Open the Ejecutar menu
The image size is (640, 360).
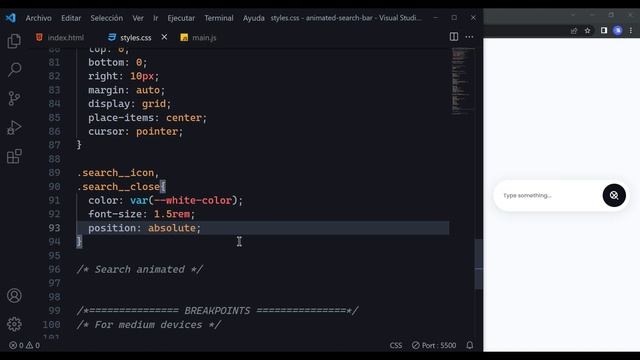(x=181, y=18)
